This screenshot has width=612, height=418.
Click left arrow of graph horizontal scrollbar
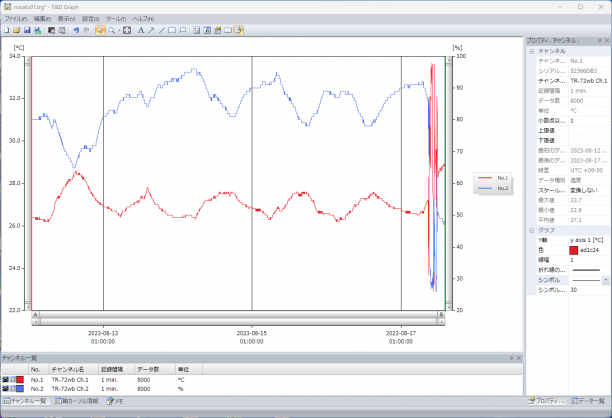pos(36,322)
